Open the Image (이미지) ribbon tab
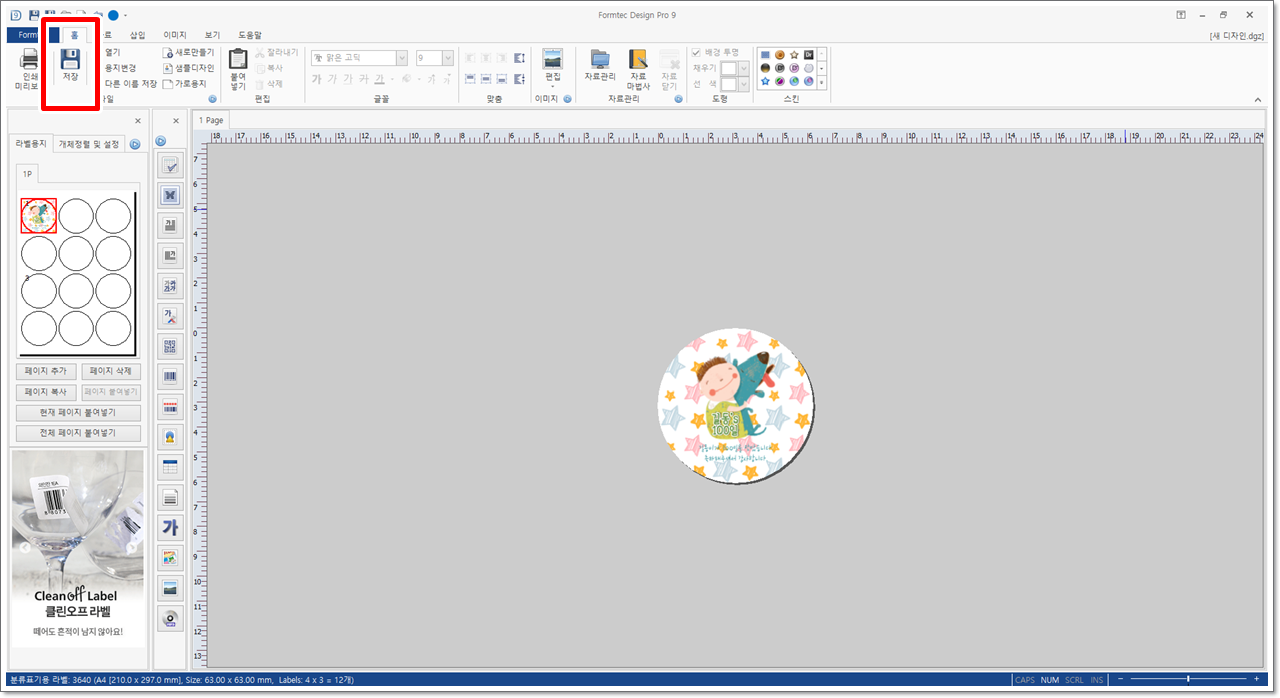Screen dimensions: 1280x698 [175, 35]
